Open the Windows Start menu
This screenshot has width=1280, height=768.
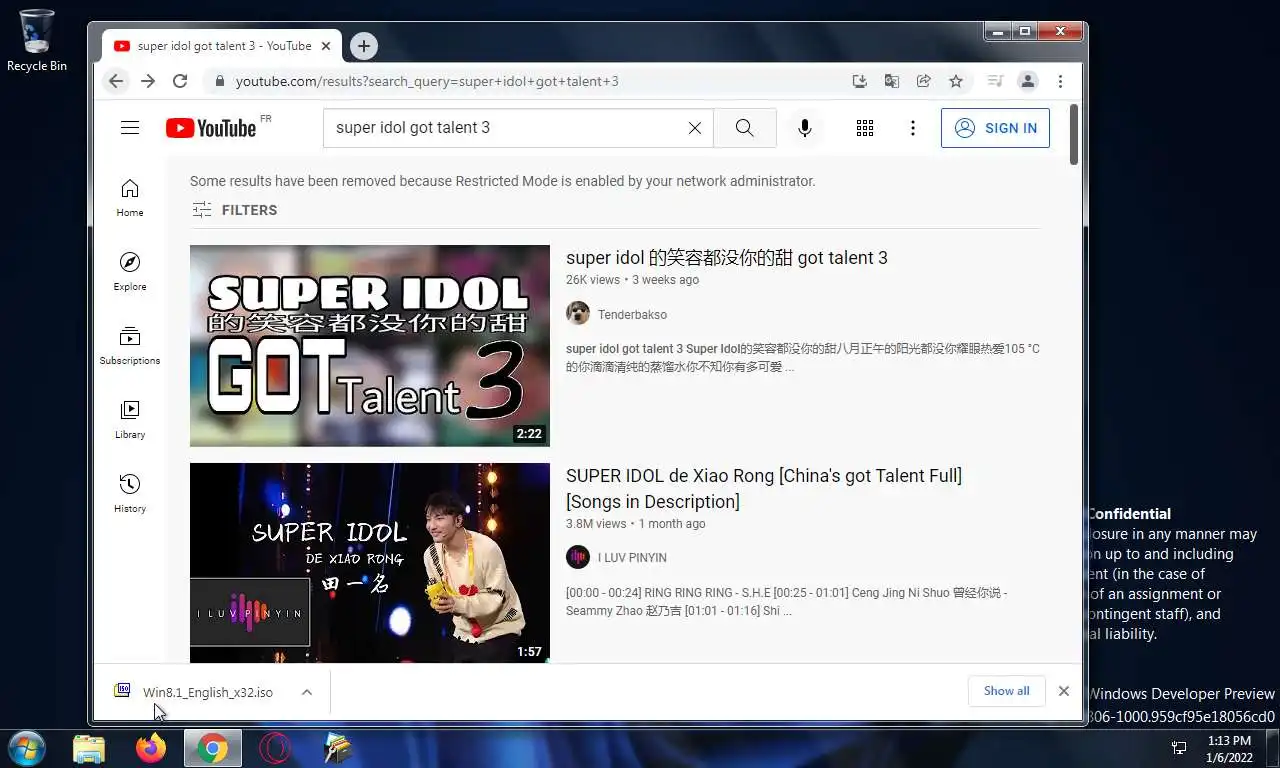27,748
